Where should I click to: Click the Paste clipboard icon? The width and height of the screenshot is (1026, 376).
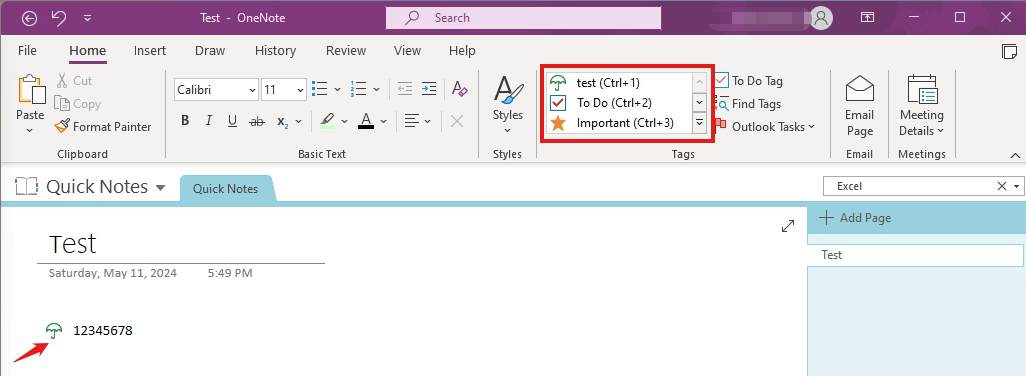tap(31, 90)
